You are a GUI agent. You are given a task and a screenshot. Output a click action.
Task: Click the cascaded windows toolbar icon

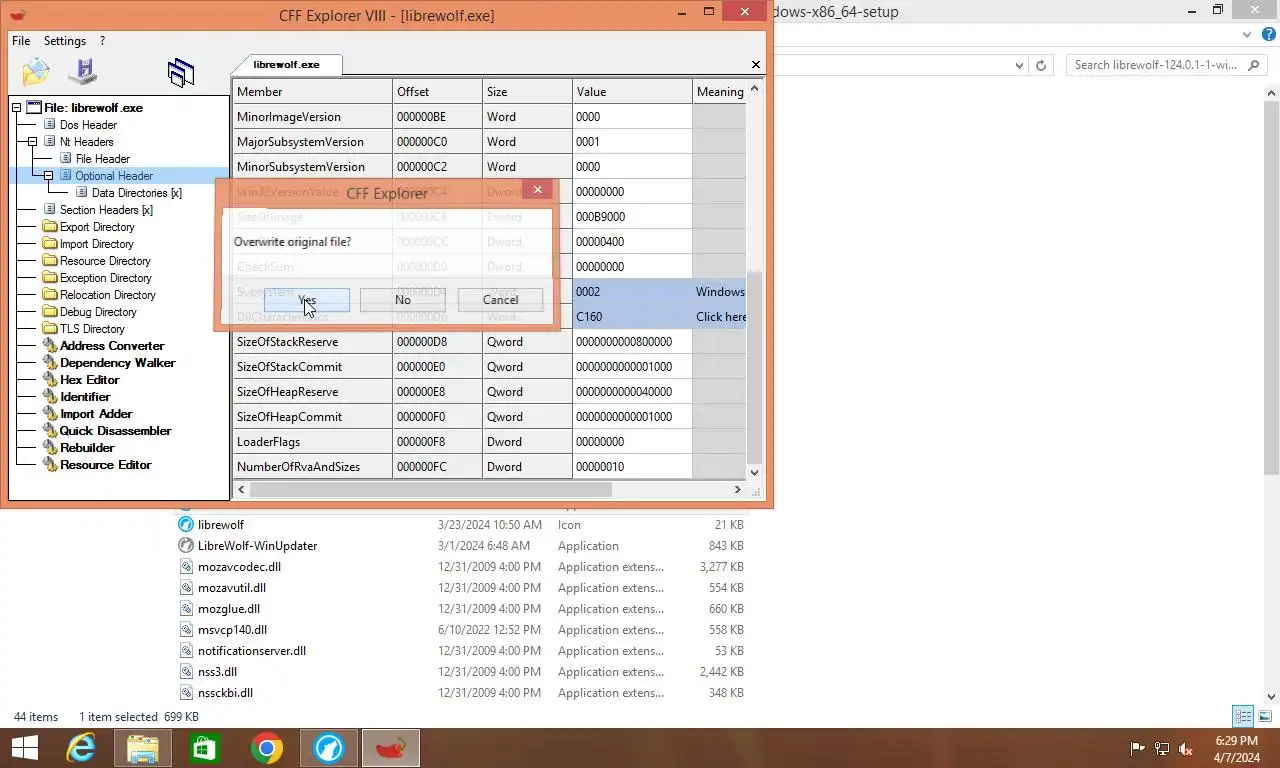pyautogui.click(x=181, y=72)
